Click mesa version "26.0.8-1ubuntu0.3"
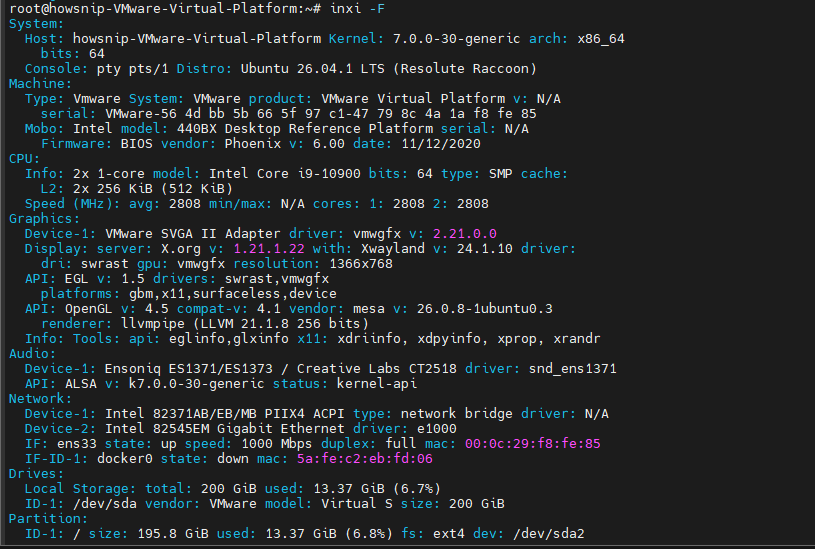 [484, 309]
